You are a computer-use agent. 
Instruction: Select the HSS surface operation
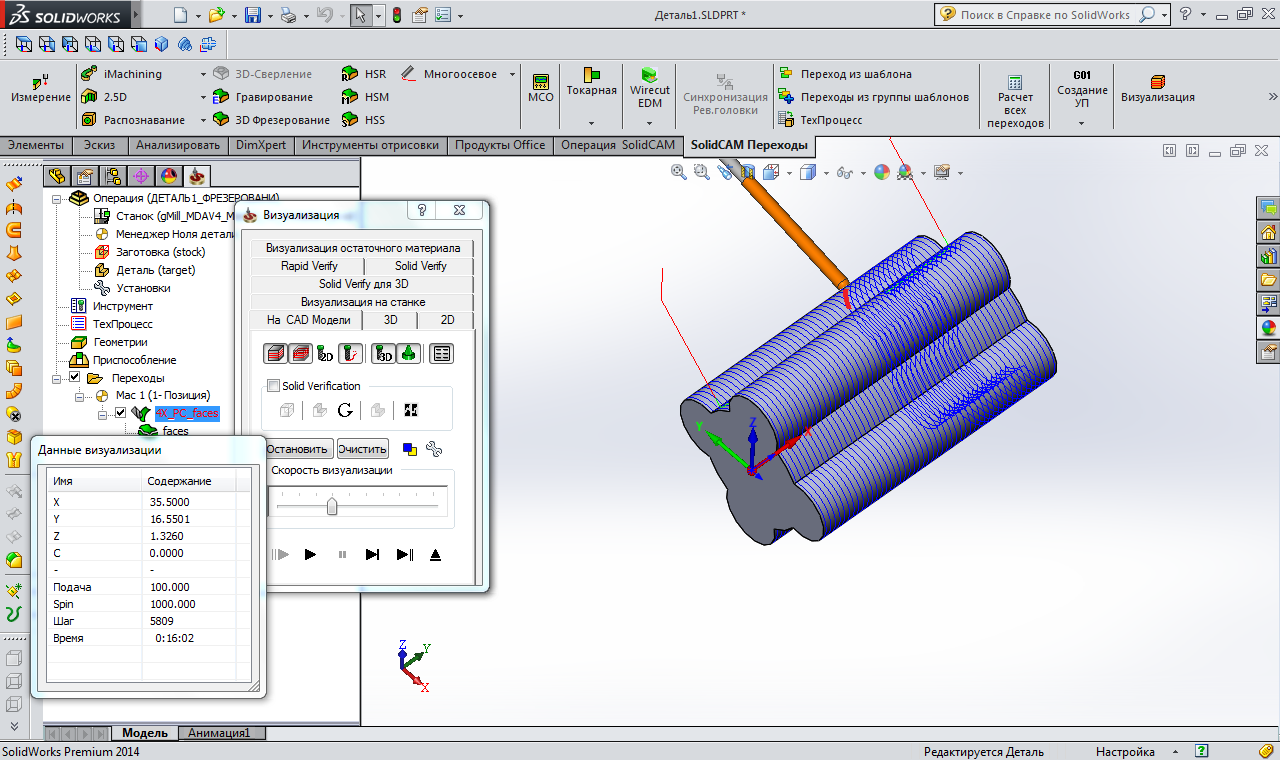pyautogui.click(x=363, y=120)
